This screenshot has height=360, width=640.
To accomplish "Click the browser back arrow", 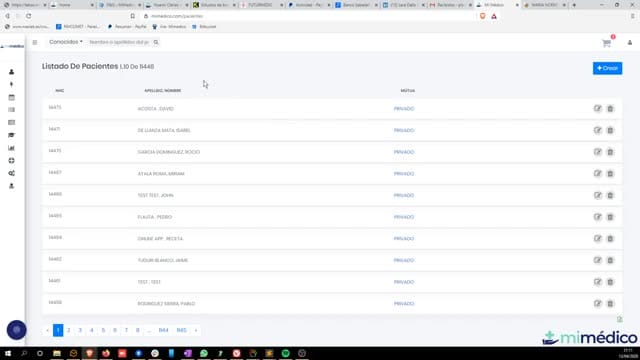I will [7, 16].
